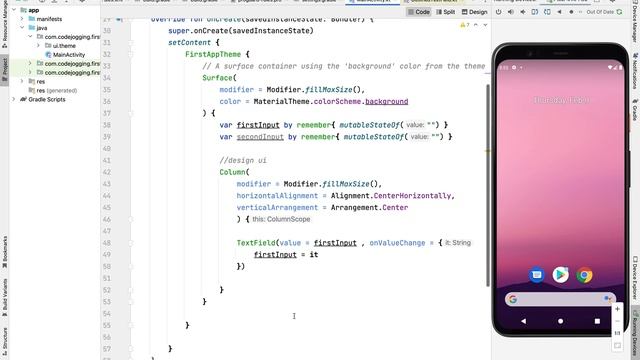
Task: Click 'FirstAppTheme' on line 32
Action: (213, 54)
